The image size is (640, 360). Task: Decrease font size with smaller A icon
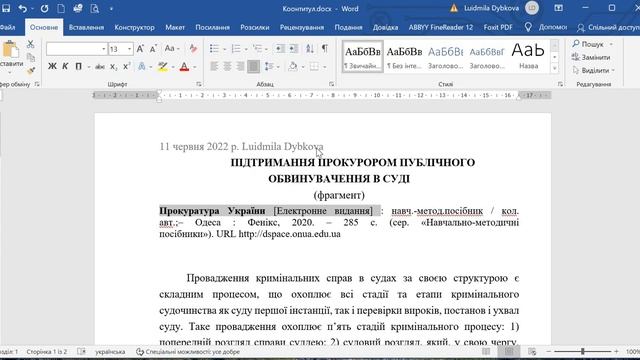[x=153, y=49]
